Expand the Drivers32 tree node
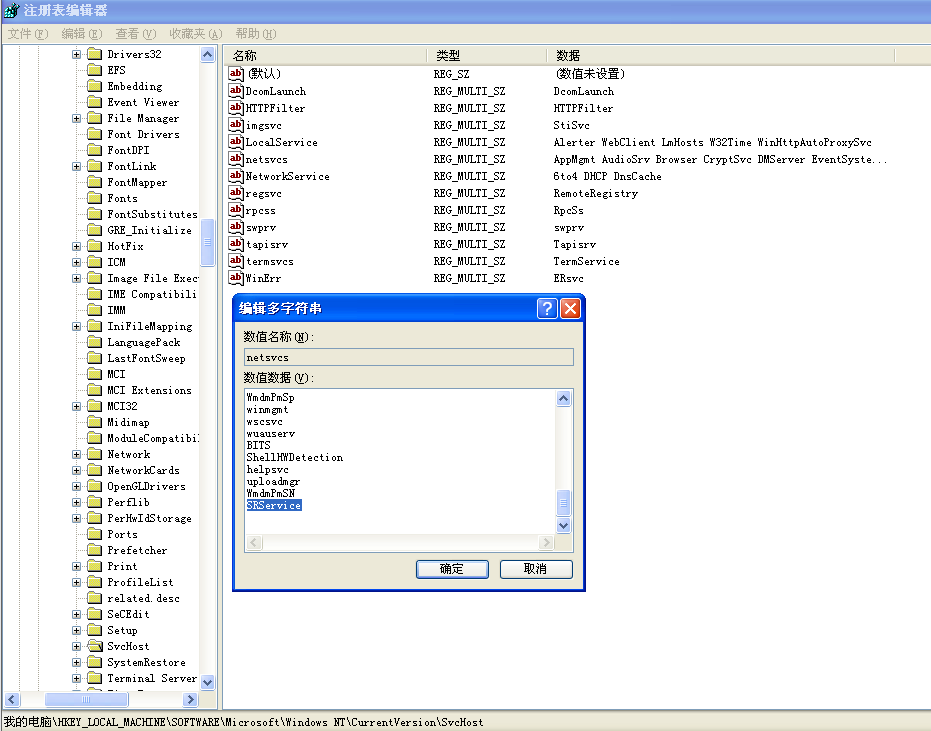Viewport: 931px width, 731px height. pyautogui.click(x=77, y=54)
